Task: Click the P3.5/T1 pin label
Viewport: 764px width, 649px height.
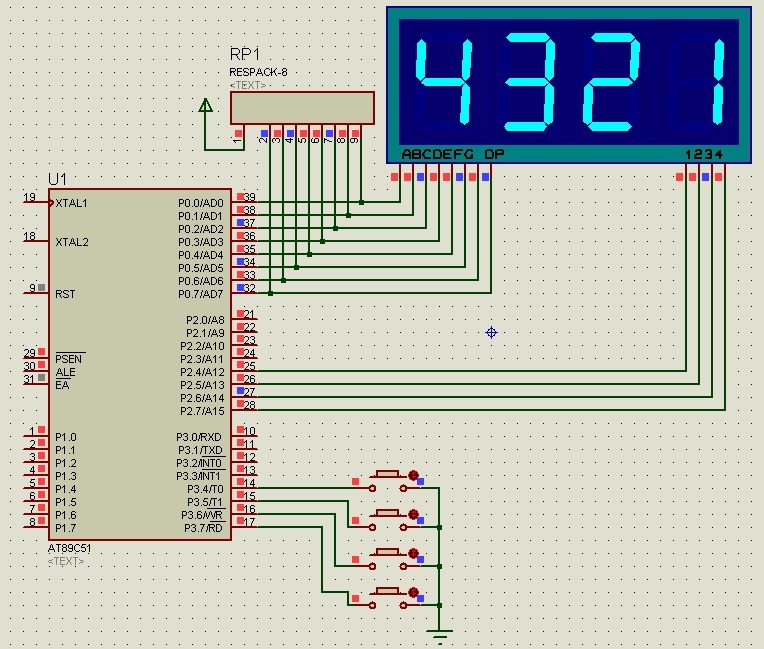Action: [205, 502]
